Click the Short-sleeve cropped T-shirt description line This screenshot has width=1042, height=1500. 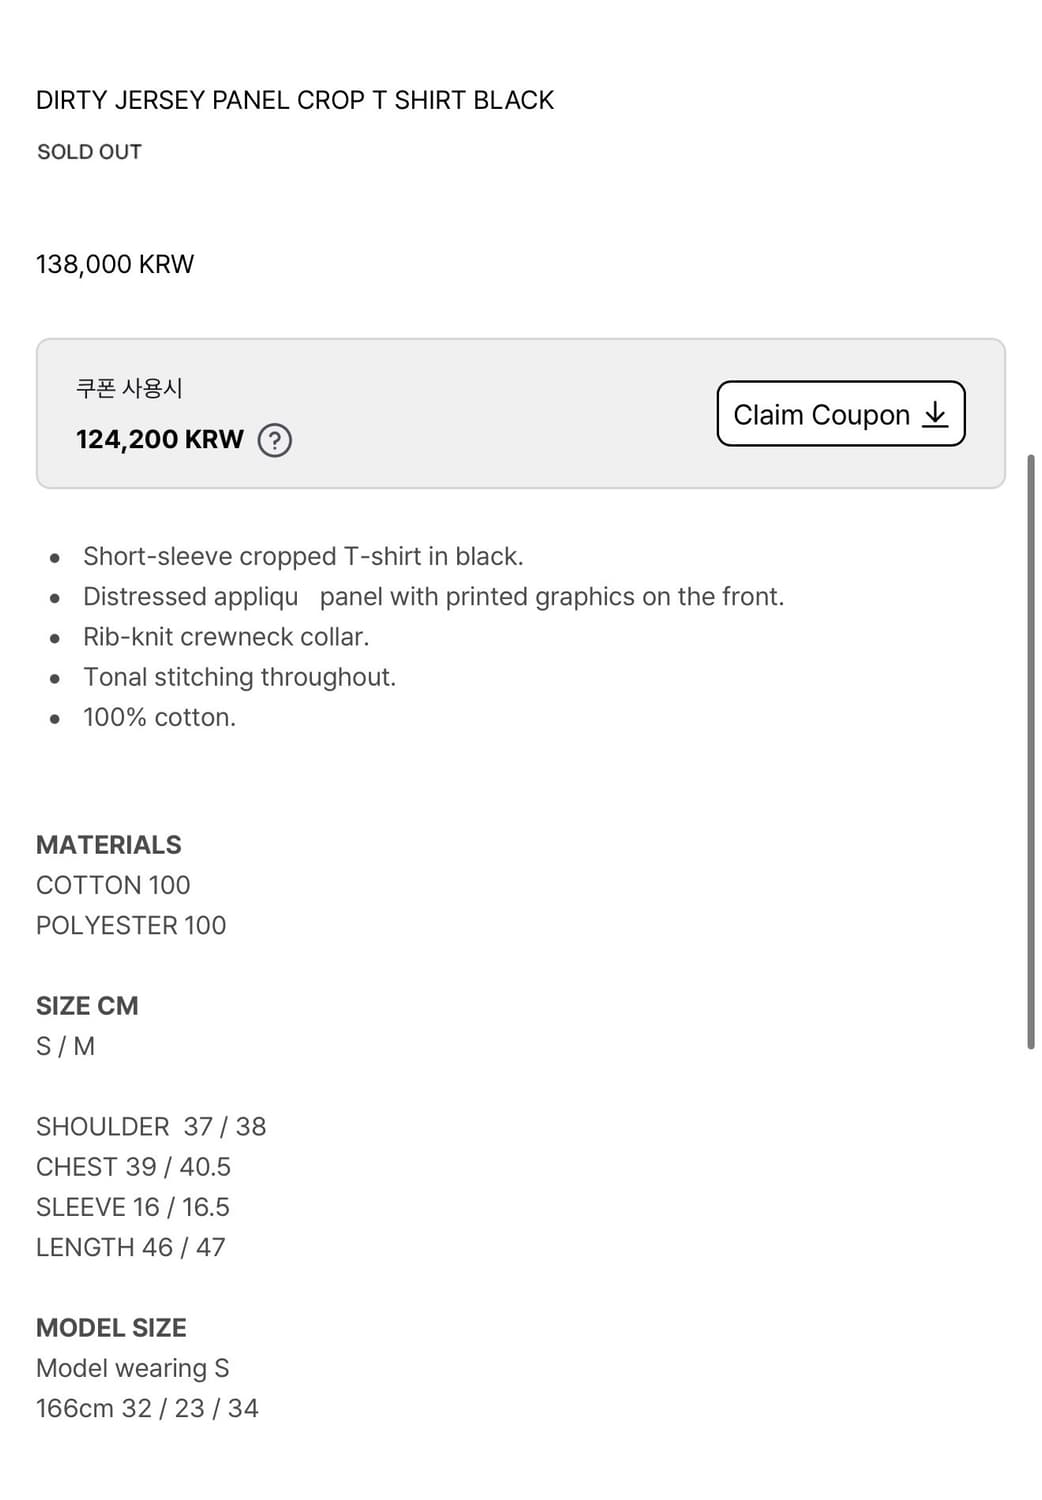click(303, 556)
